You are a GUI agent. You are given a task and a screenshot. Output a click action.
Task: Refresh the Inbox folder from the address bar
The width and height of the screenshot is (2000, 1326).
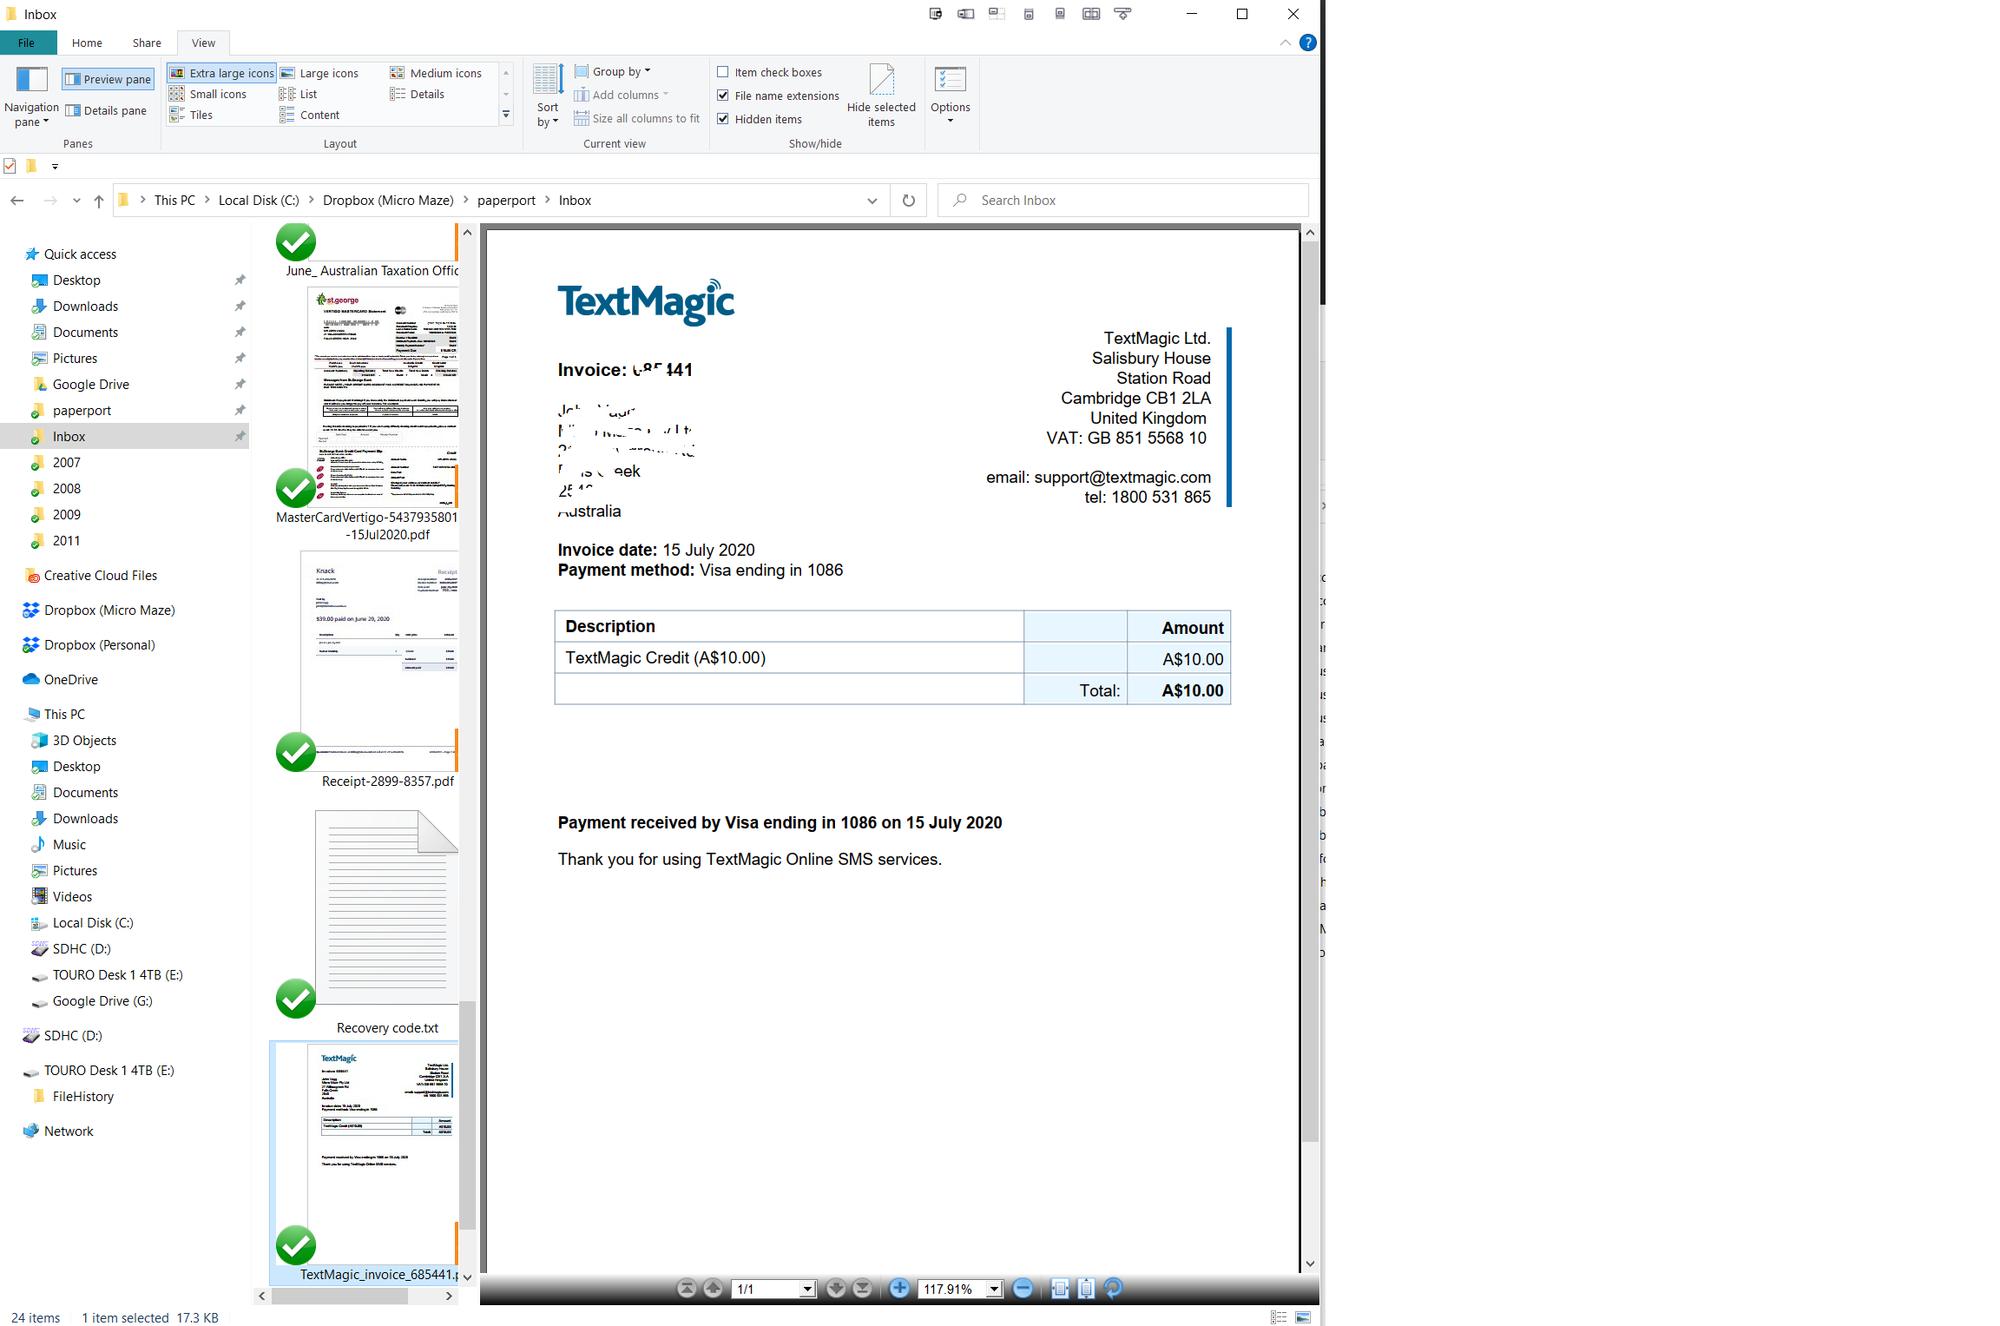click(908, 200)
